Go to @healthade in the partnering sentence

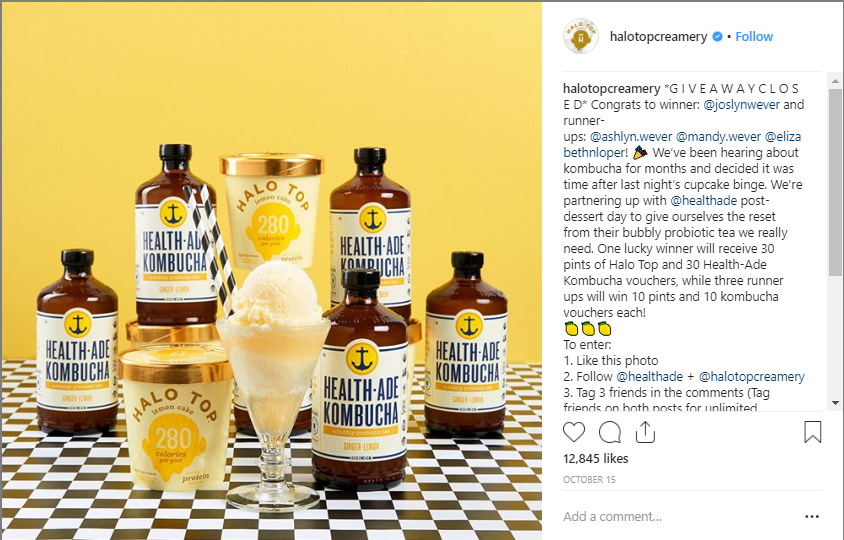click(704, 201)
